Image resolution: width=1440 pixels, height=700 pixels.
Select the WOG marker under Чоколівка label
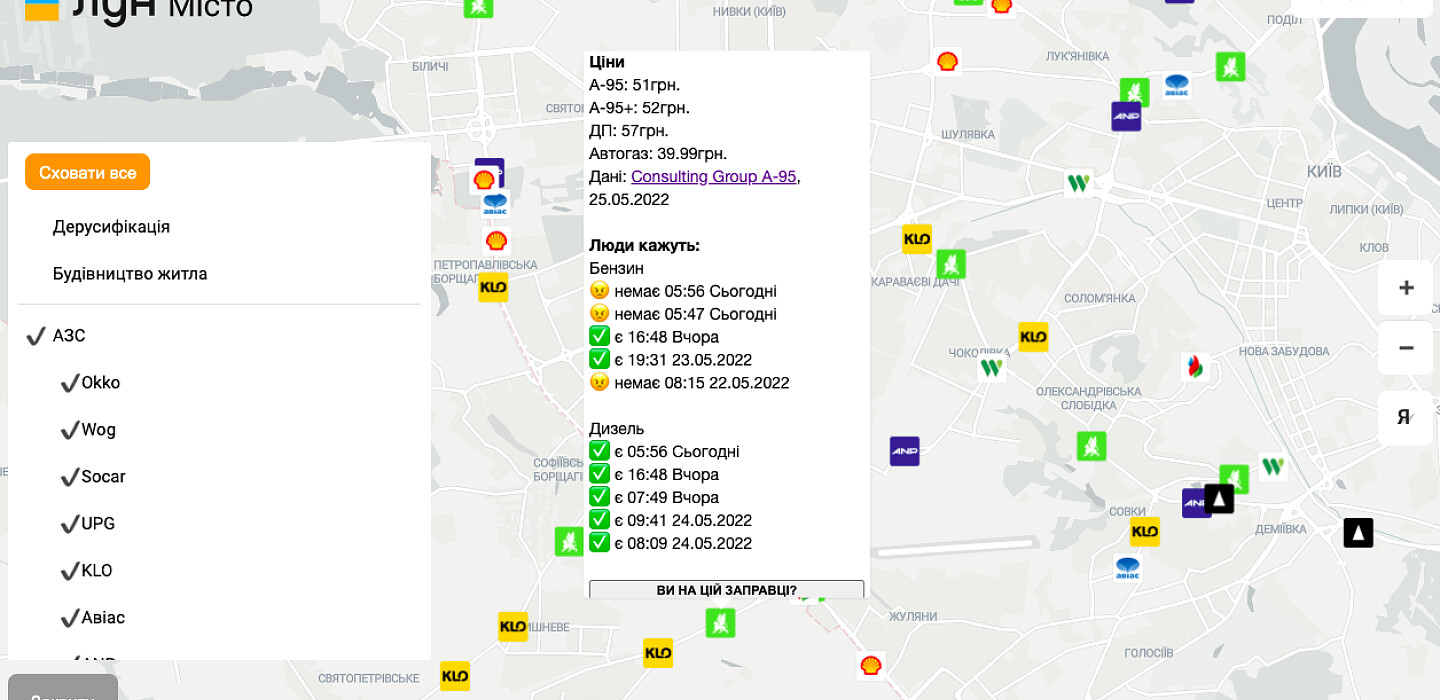pyautogui.click(x=991, y=368)
